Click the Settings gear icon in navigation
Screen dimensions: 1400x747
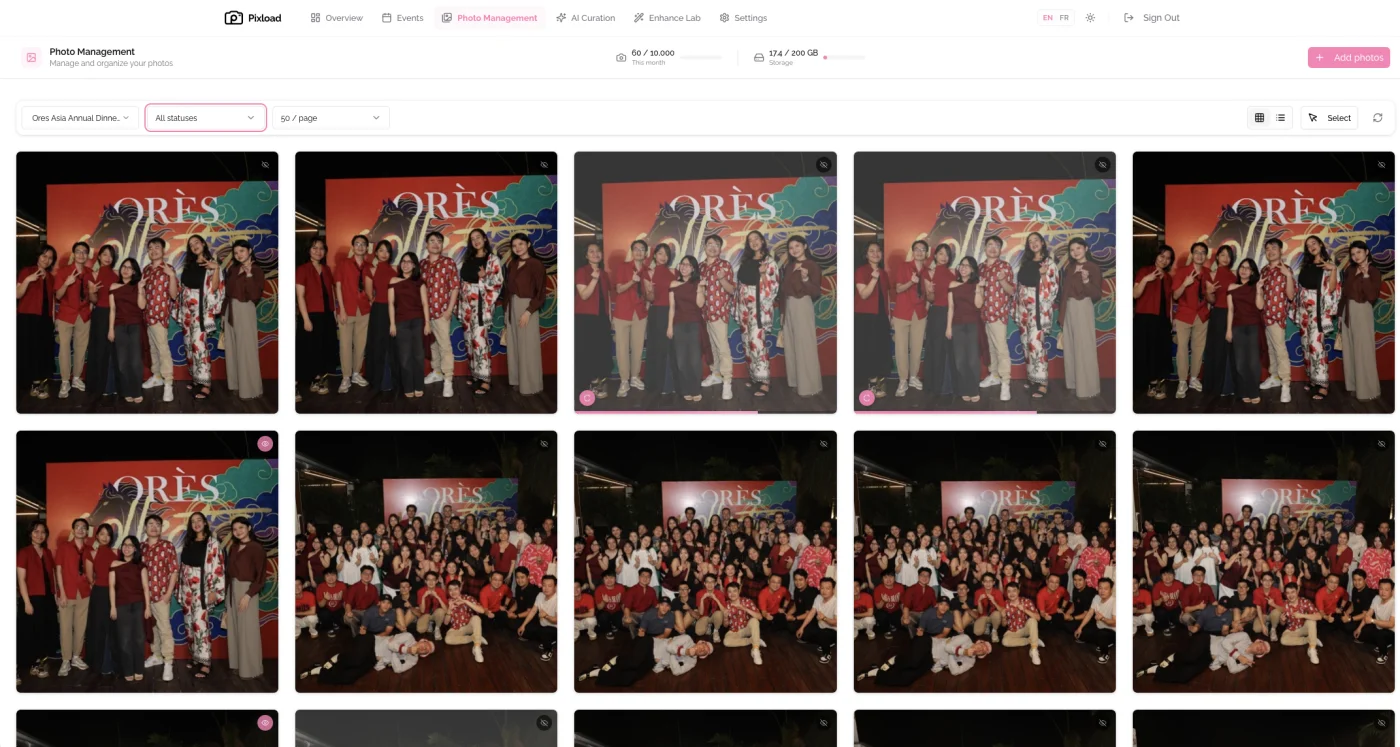pos(725,18)
